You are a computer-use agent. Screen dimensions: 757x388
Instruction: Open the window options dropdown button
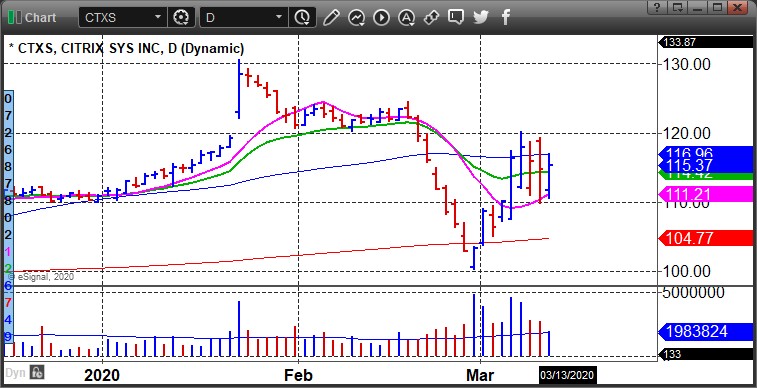point(678,7)
